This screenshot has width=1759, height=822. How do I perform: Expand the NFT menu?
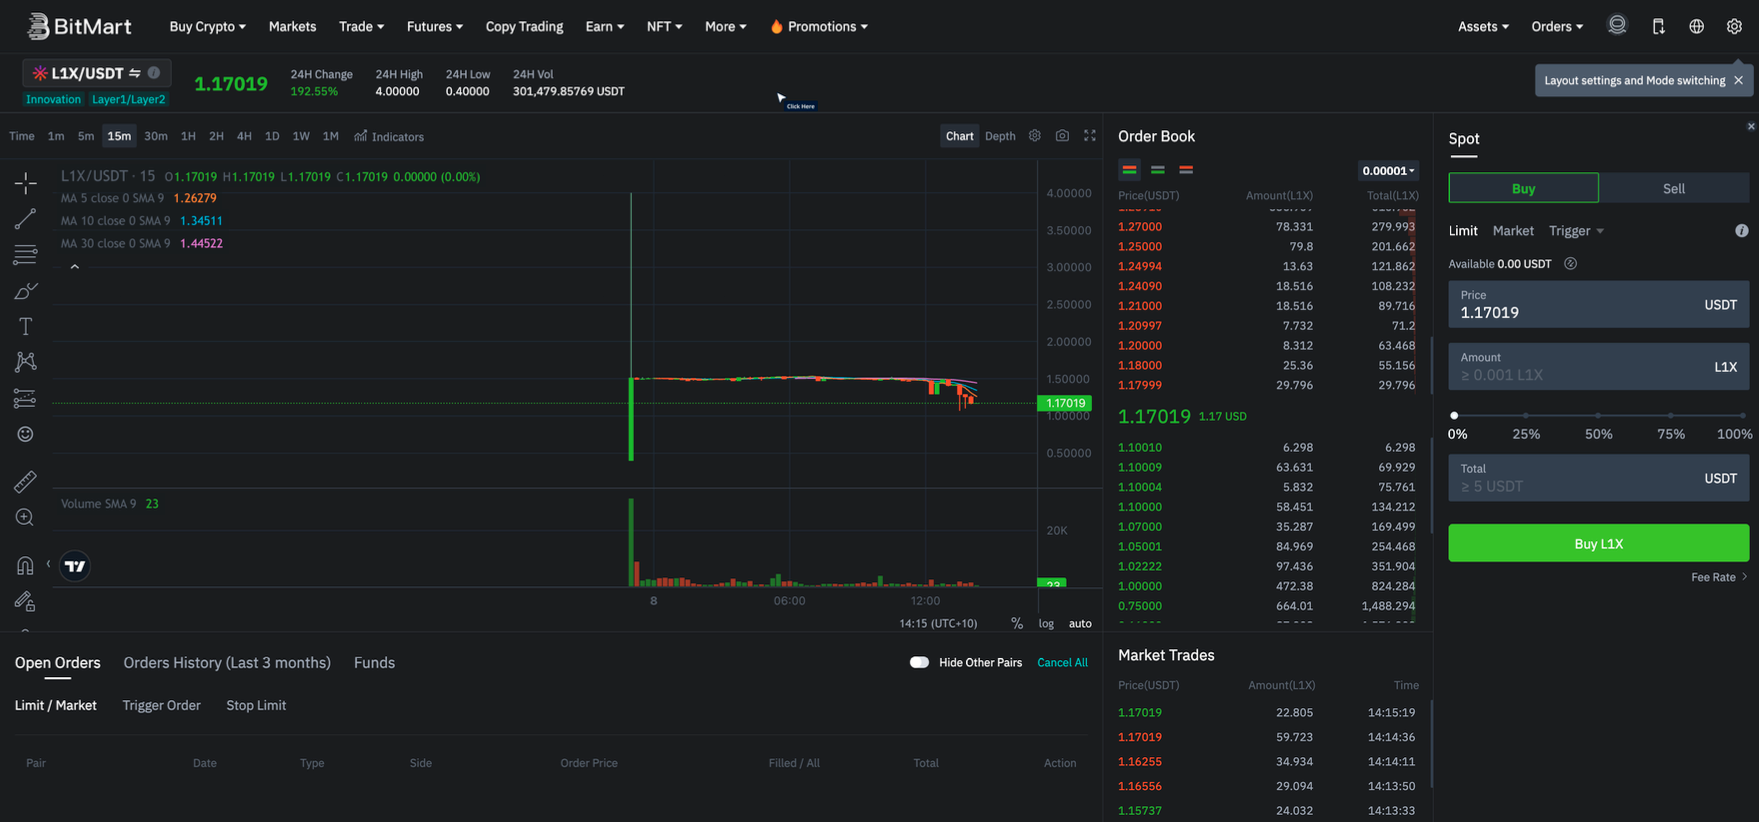click(664, 27)
